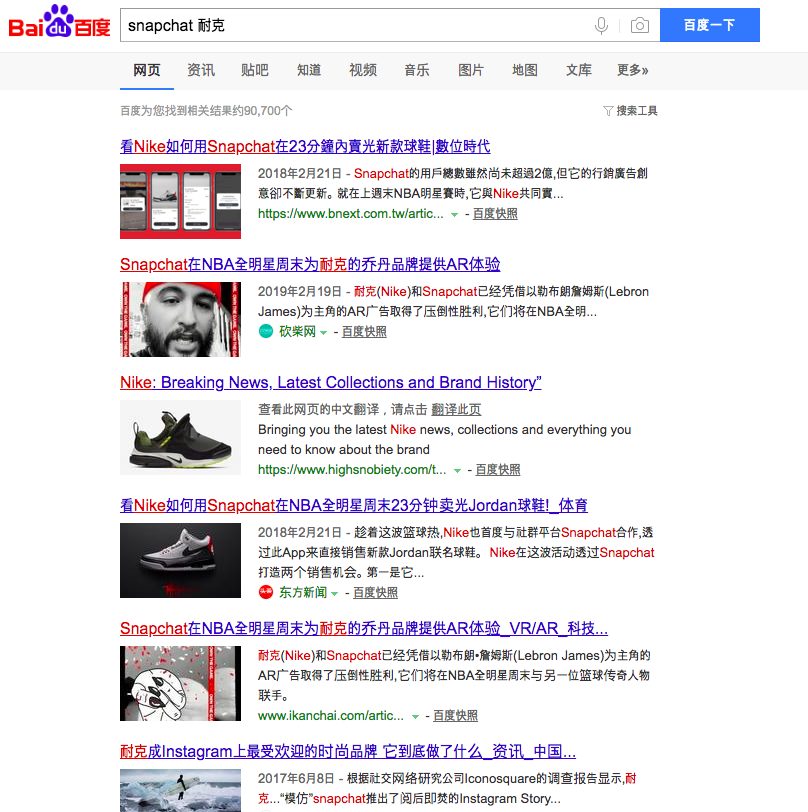The height and width of the screenshot is (812, 808).
Task: Open the bnext.com.tw URL link
Action: click(x=351, y=214)
